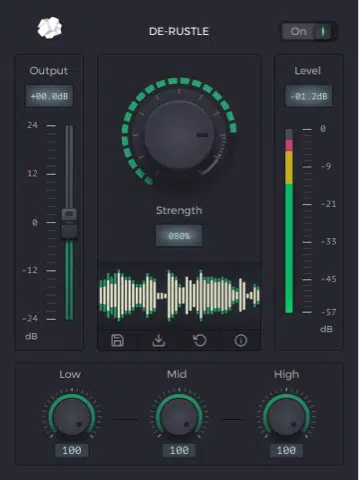
Task: Click the 12 mark on Output scale
Action: tap(32, 174)
